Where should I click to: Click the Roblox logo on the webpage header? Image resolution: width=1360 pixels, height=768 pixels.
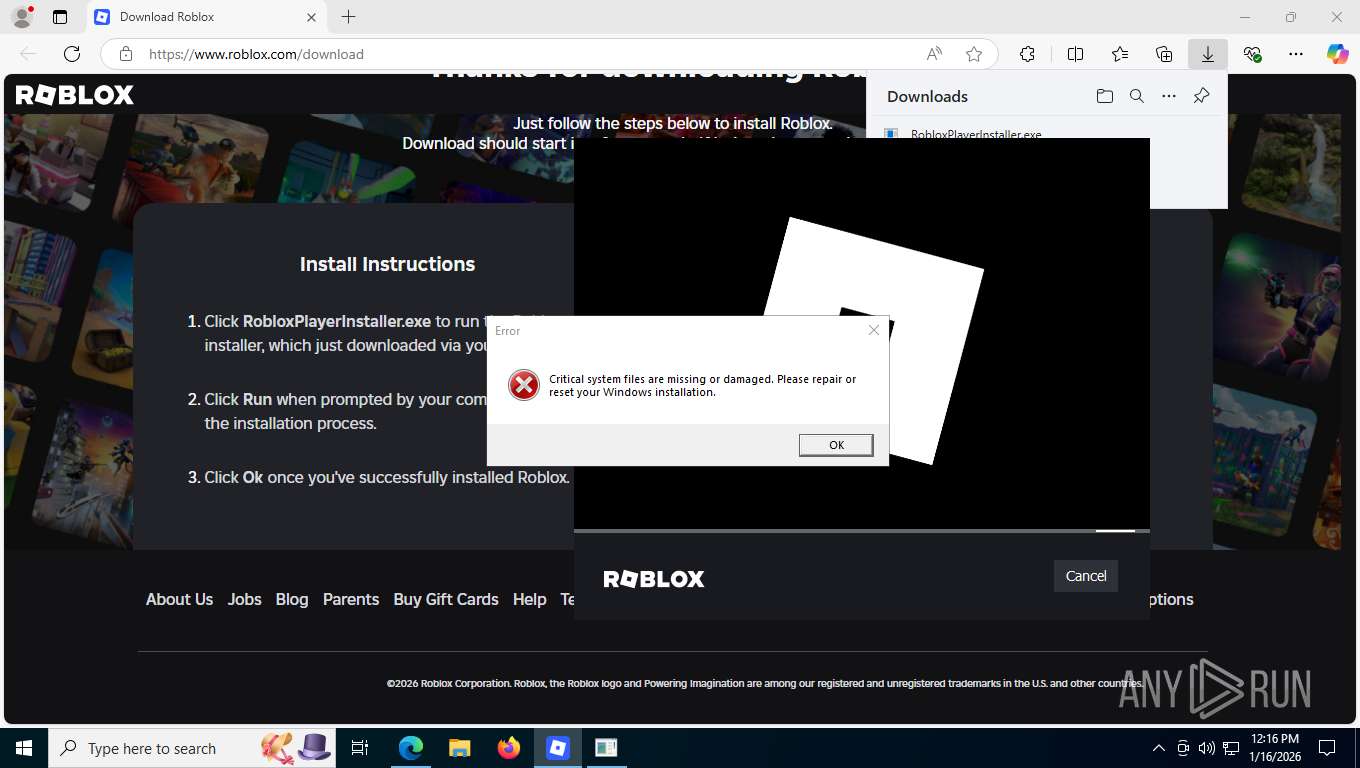click(74, 95)
